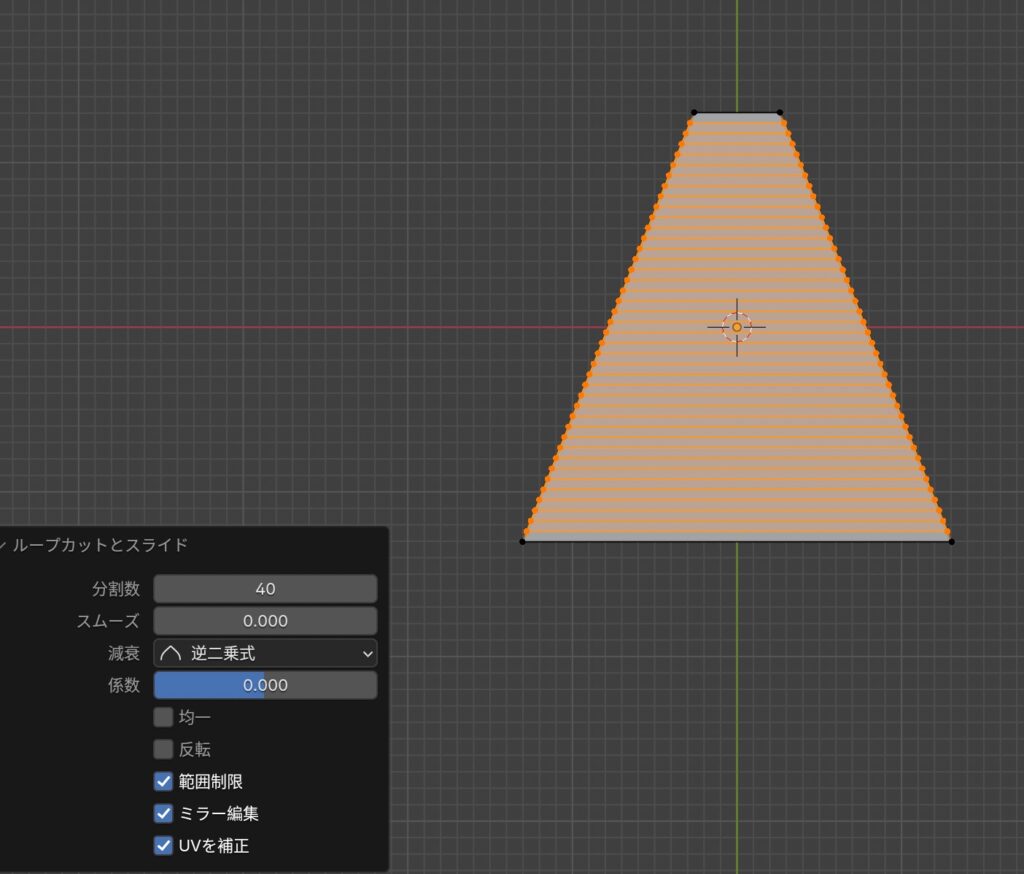Select the top-right black vertex of the mesh
Viewport: 1024px width, 874px height.
point(779,112)
